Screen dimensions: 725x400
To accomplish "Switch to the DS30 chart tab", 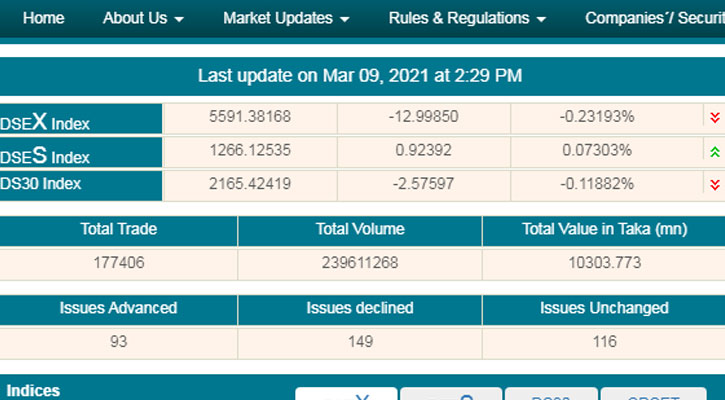I will [x=551, y=394].
